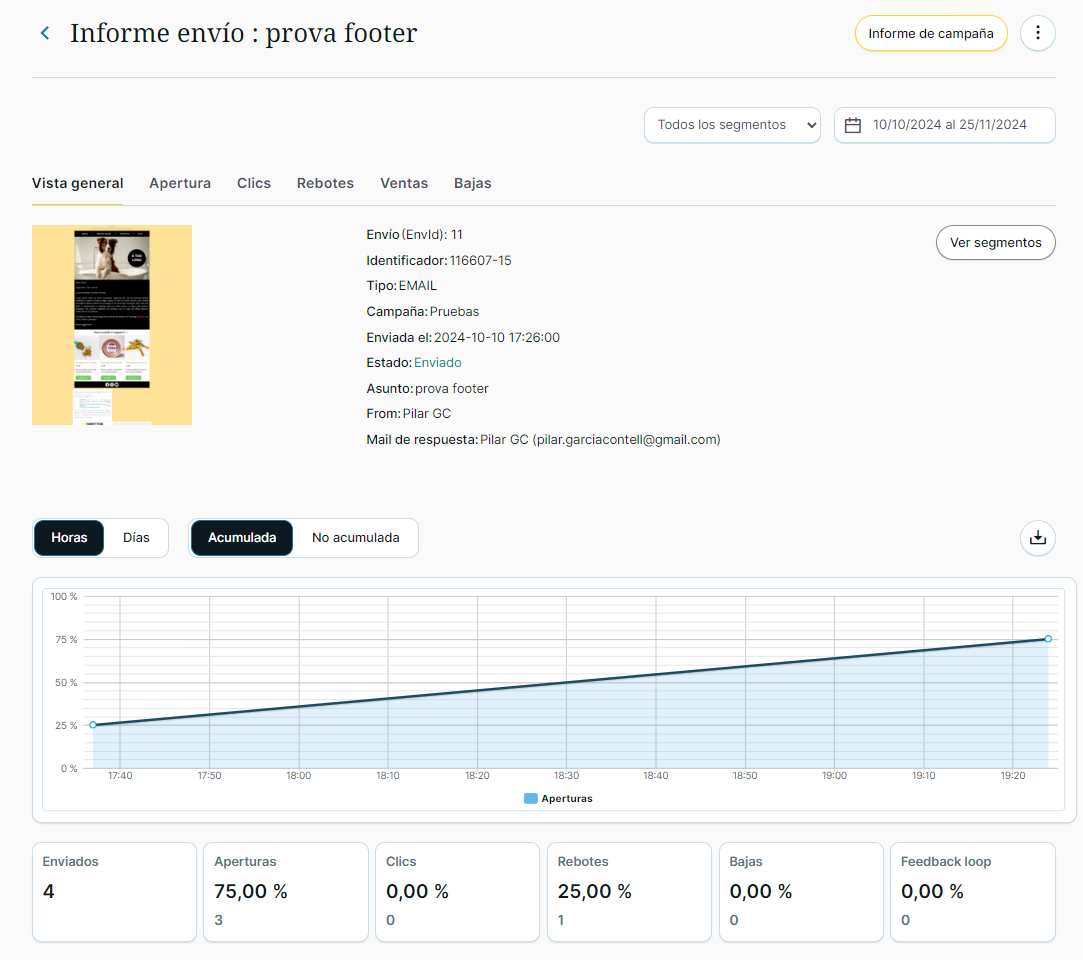This screenshot has height=960, width=1083.
Task: Click the calendar icon in date field
Action: click(853, 125)
